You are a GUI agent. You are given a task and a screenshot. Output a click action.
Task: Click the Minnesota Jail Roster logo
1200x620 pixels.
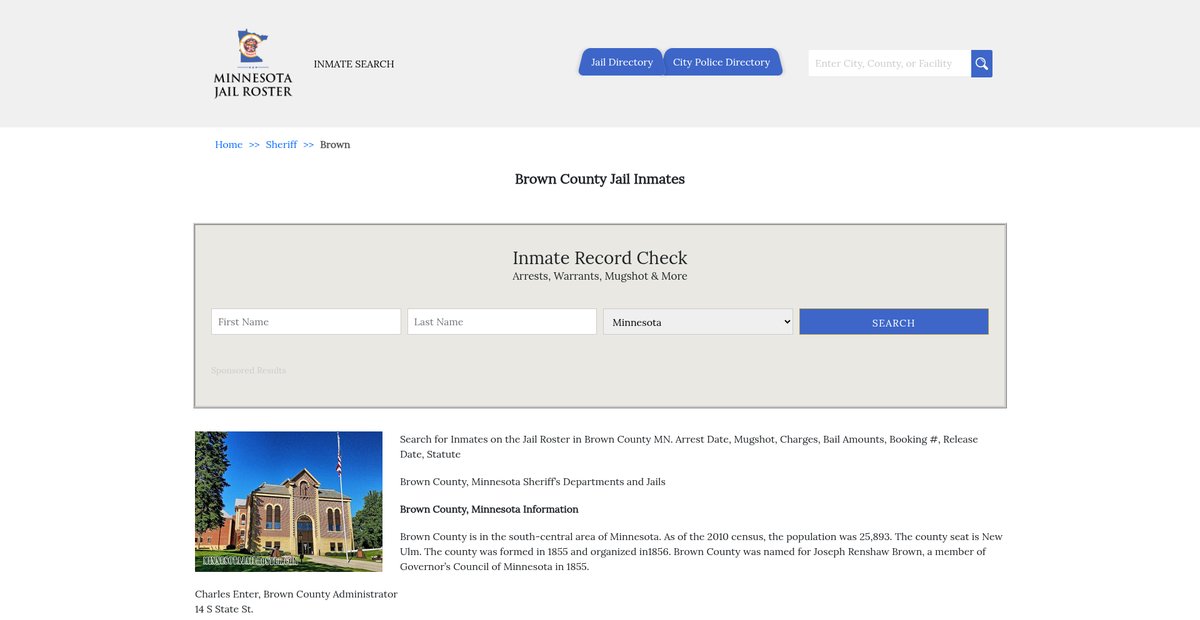253,63
